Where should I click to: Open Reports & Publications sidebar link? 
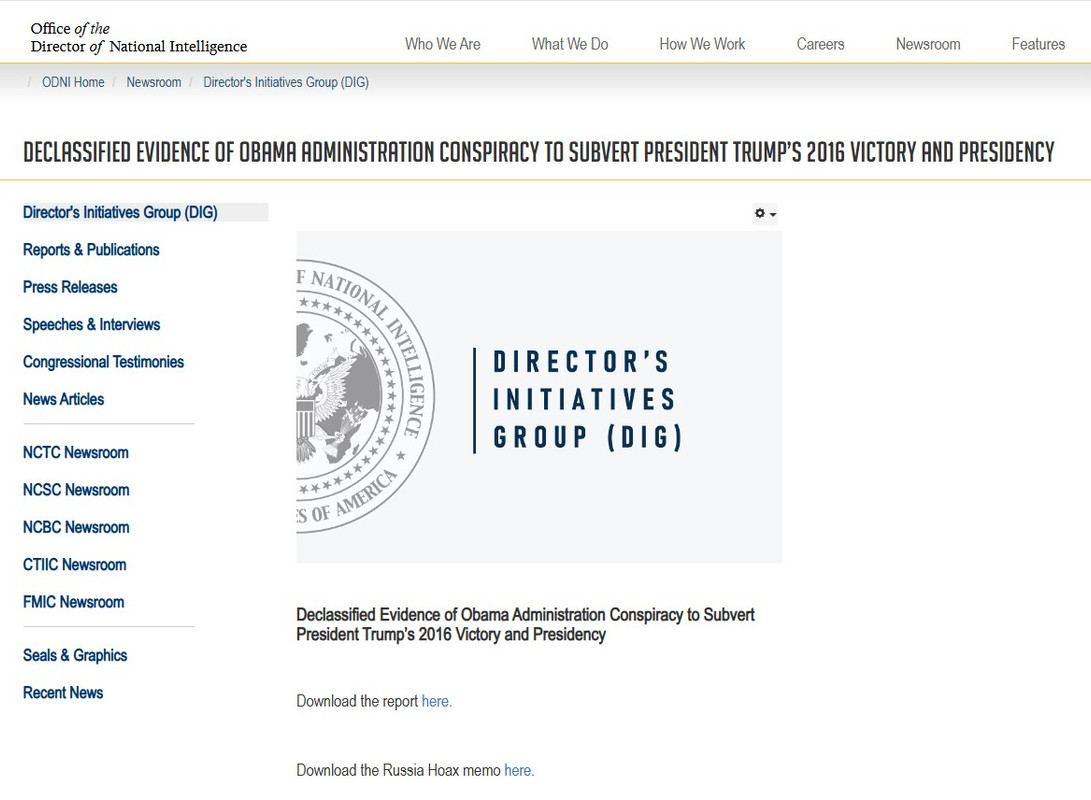point(91,250)
